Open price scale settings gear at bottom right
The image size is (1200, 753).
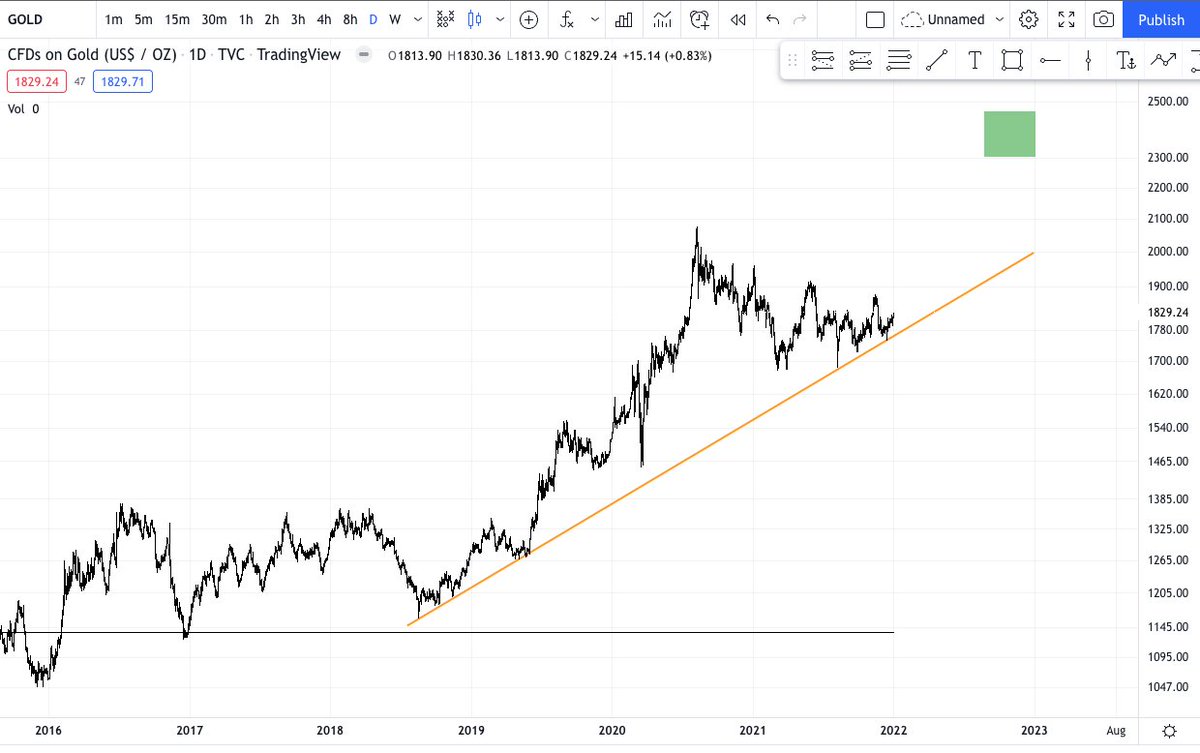[1169, 731]
